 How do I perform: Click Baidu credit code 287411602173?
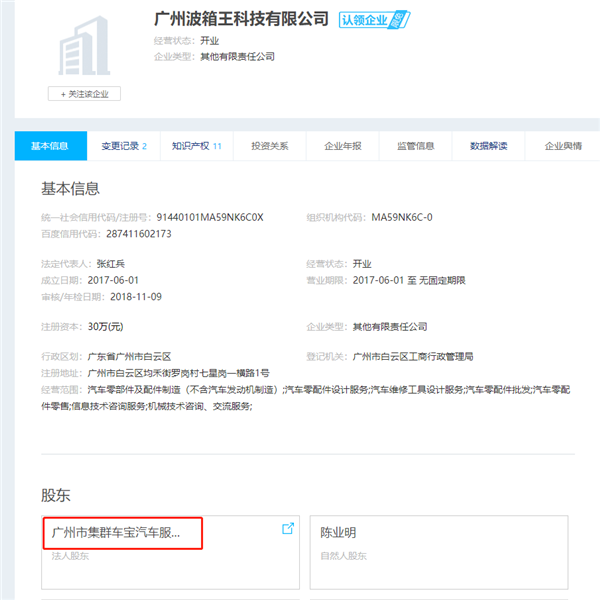click(x=139, y=234)
